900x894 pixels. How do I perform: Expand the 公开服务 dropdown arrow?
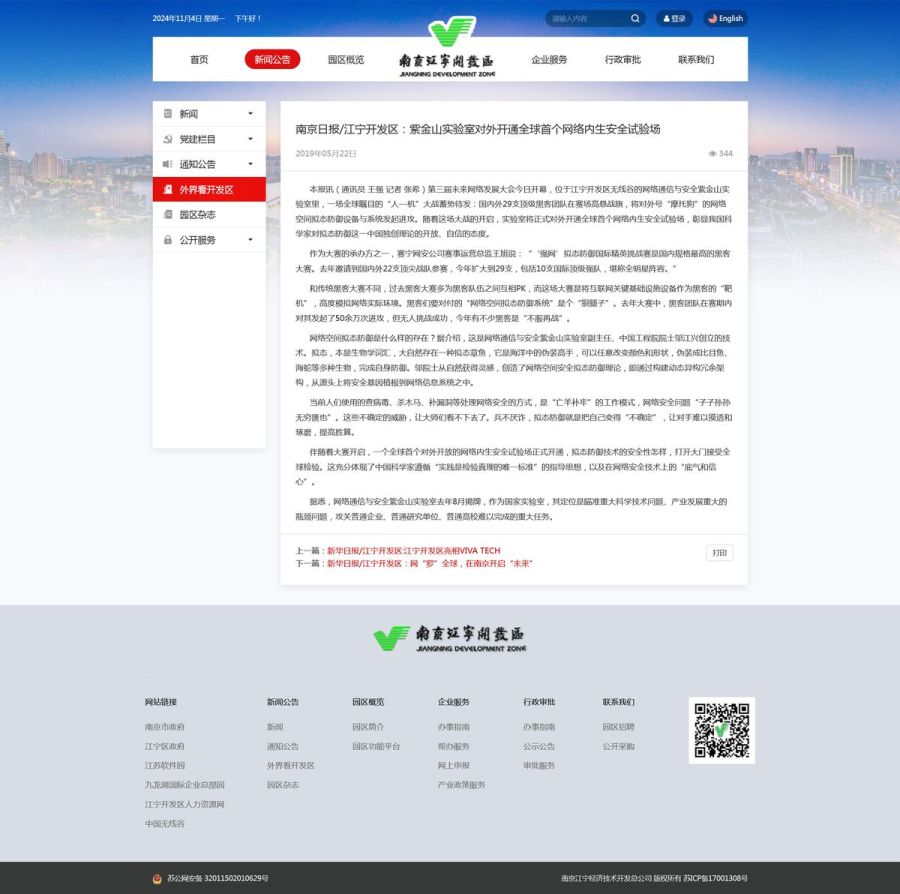250,240
